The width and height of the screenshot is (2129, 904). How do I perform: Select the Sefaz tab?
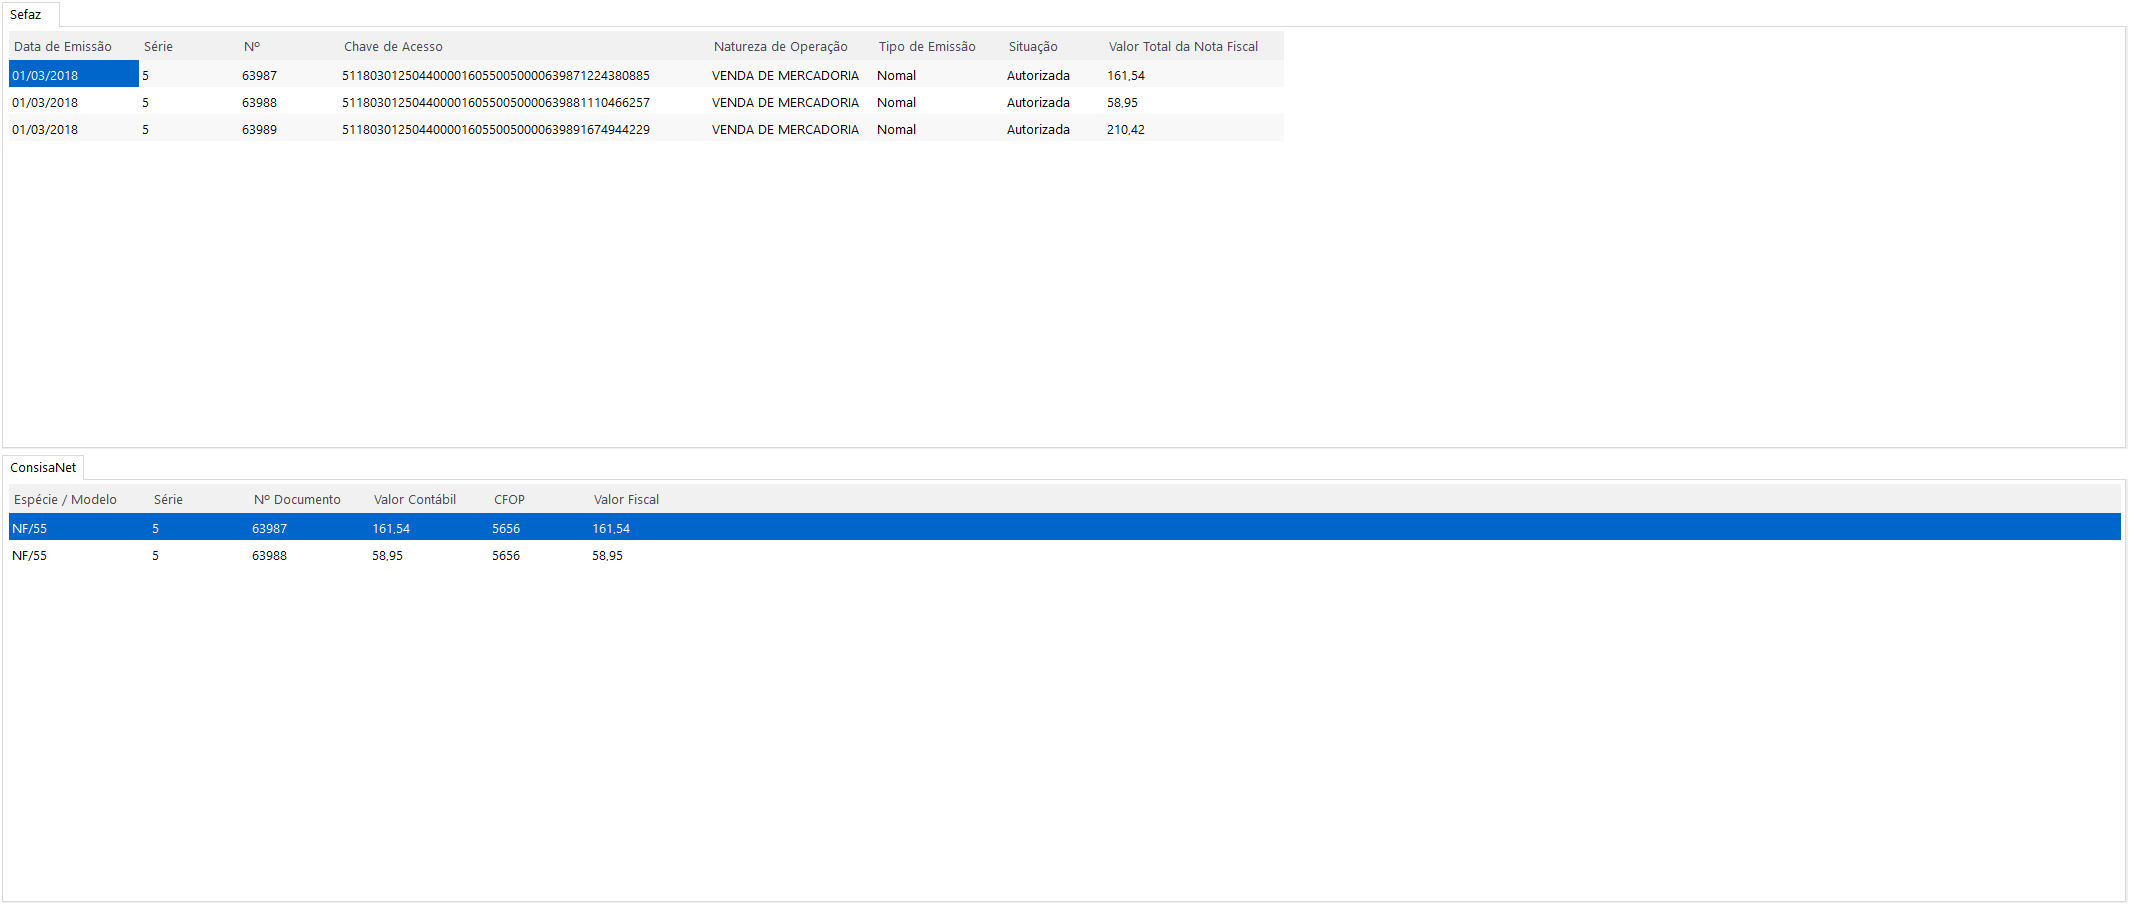point(26,15)
